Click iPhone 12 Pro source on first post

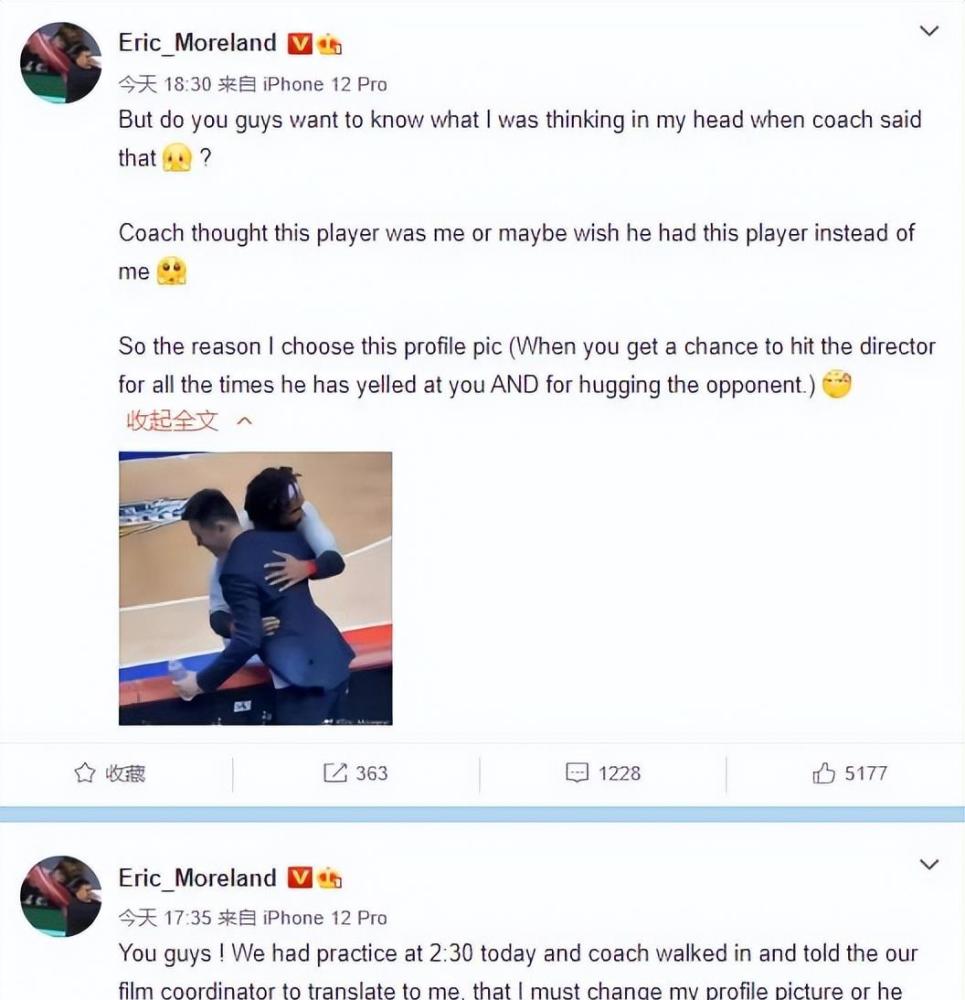point(325,84)
